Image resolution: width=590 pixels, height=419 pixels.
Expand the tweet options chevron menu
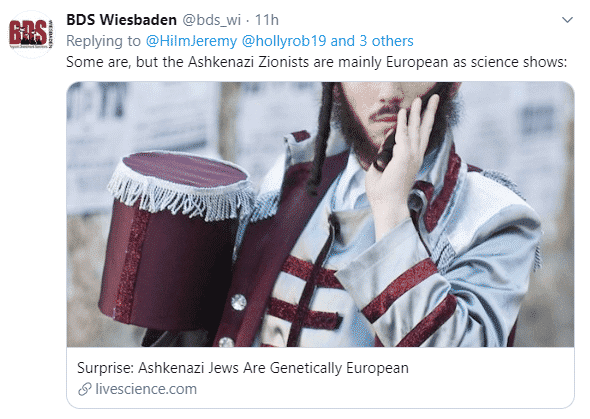tap(567, 20)
